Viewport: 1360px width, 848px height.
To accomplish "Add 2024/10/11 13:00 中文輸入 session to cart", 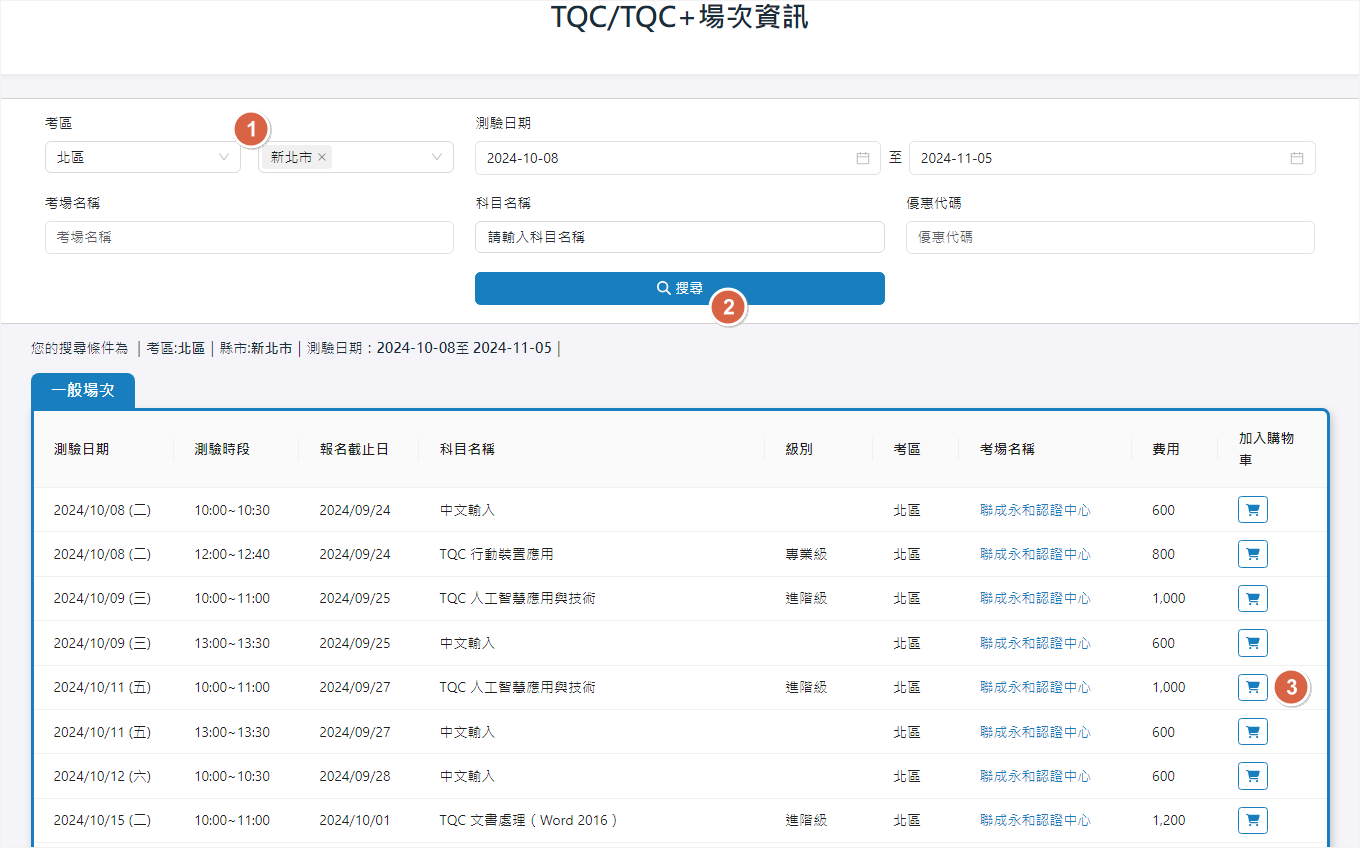I will pos(1253,732).
